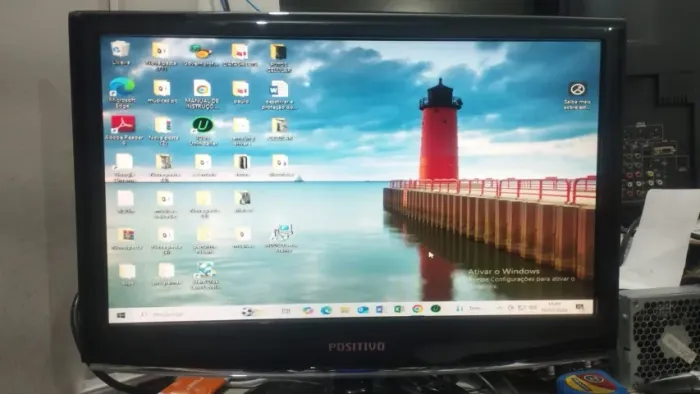
Task: Open the MANUAL DE INSTRUÇÕ... Chrome document
Action: (202, 94)
